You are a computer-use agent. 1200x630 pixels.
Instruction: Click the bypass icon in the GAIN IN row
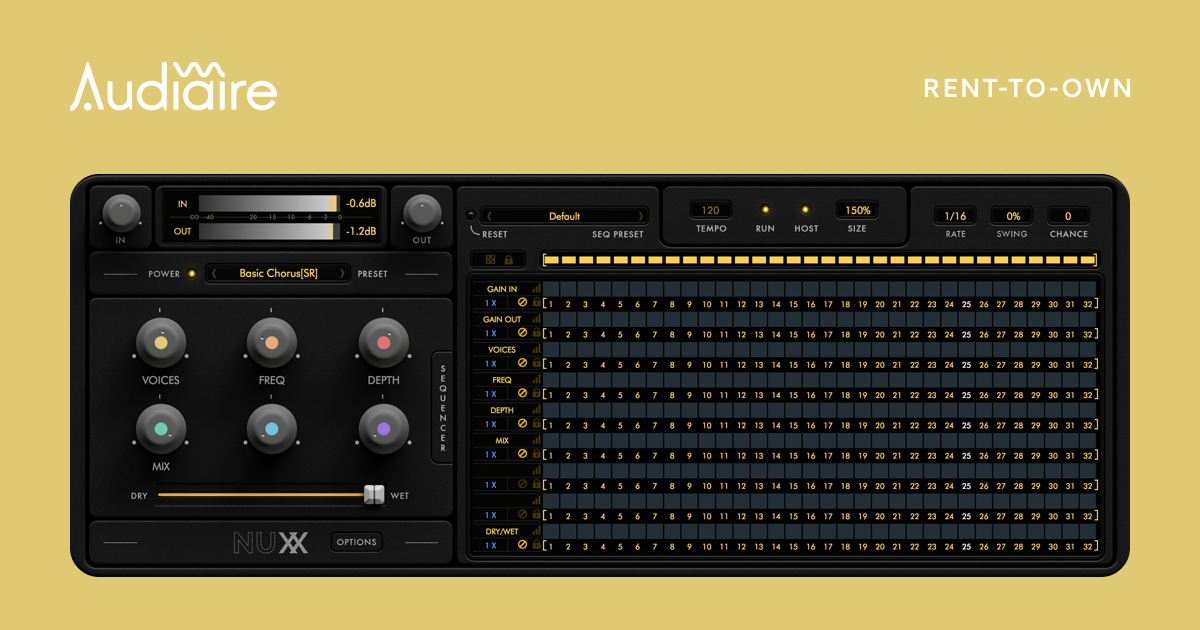tap(522, 303)
